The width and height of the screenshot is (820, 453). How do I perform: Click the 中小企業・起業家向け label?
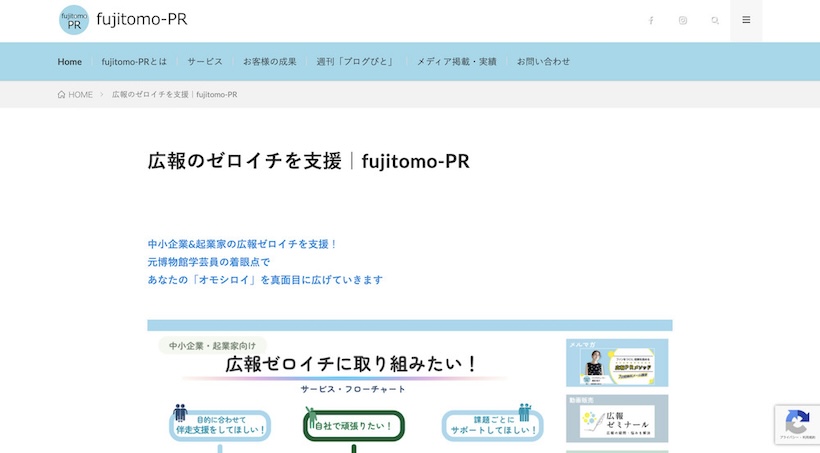(x=212, y=346)
